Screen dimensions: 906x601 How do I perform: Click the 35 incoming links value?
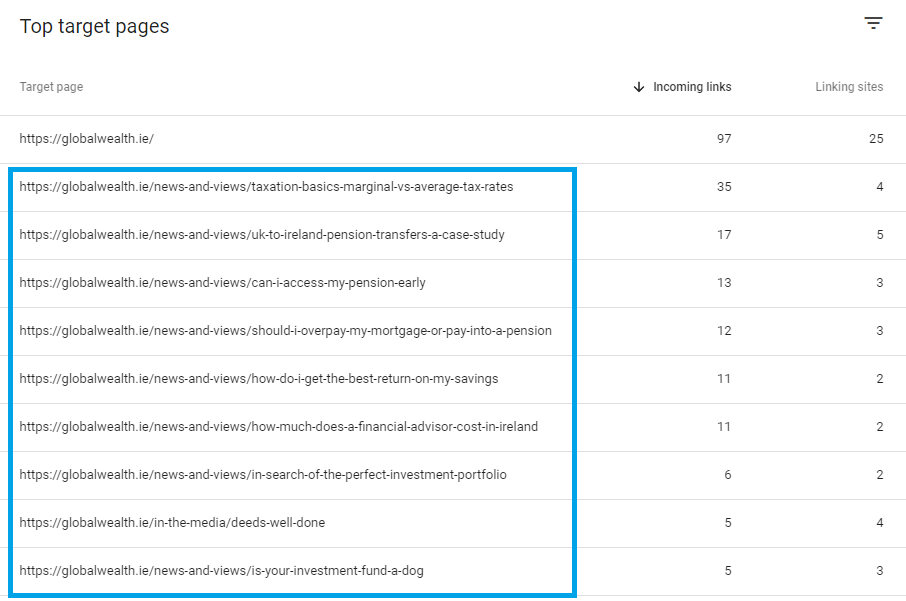723,187
